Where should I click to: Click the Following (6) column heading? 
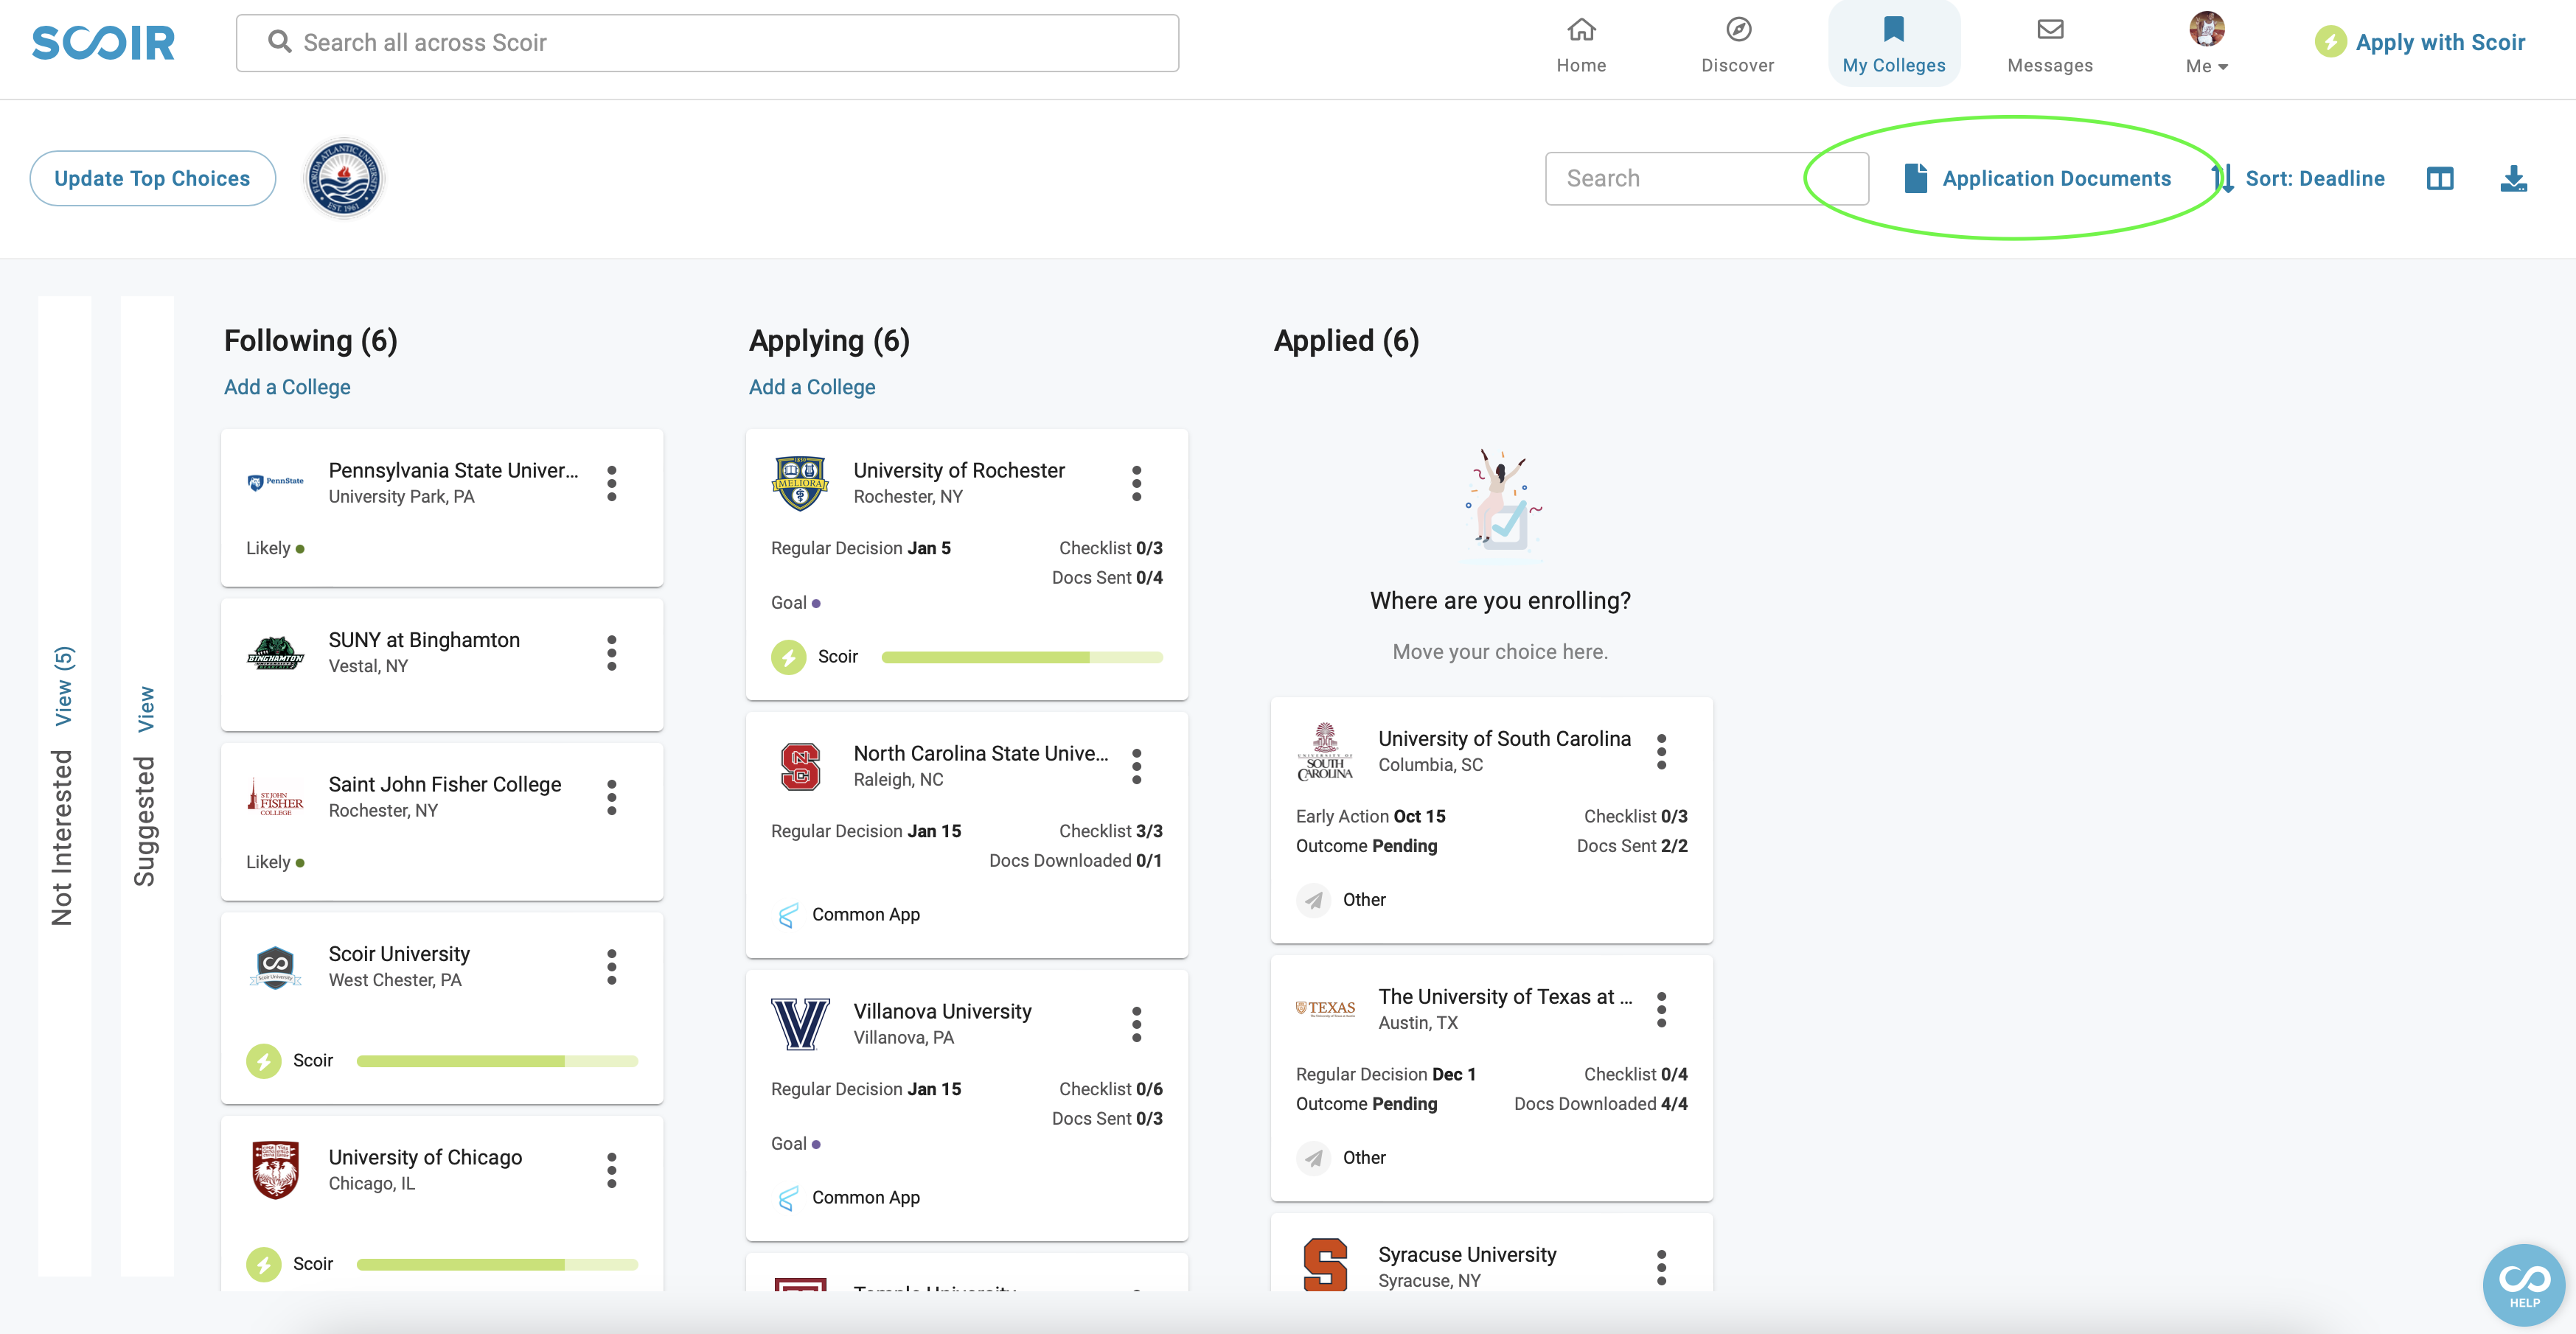pyautogui.click(x=311, y=340)
